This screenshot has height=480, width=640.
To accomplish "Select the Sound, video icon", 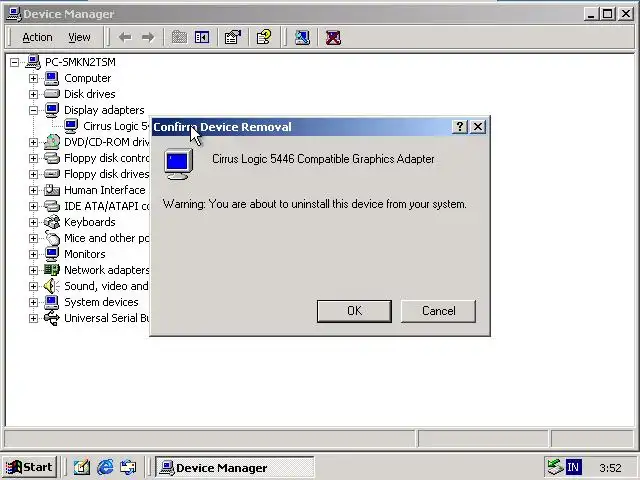I will [52, 286].
